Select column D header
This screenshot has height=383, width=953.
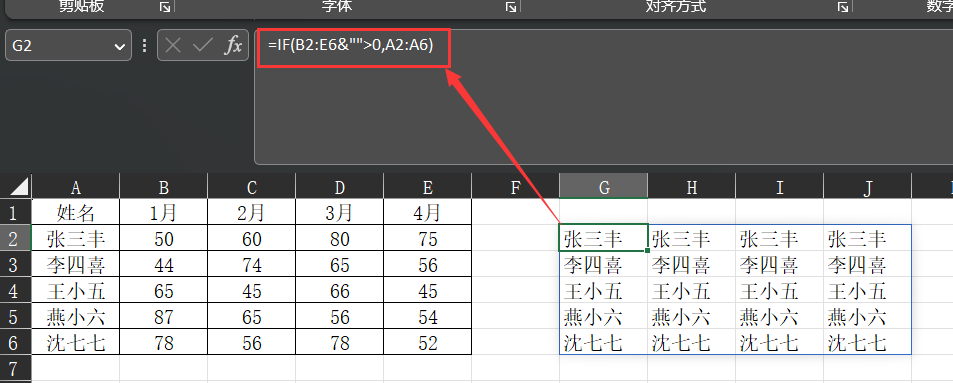pos(340,187)
